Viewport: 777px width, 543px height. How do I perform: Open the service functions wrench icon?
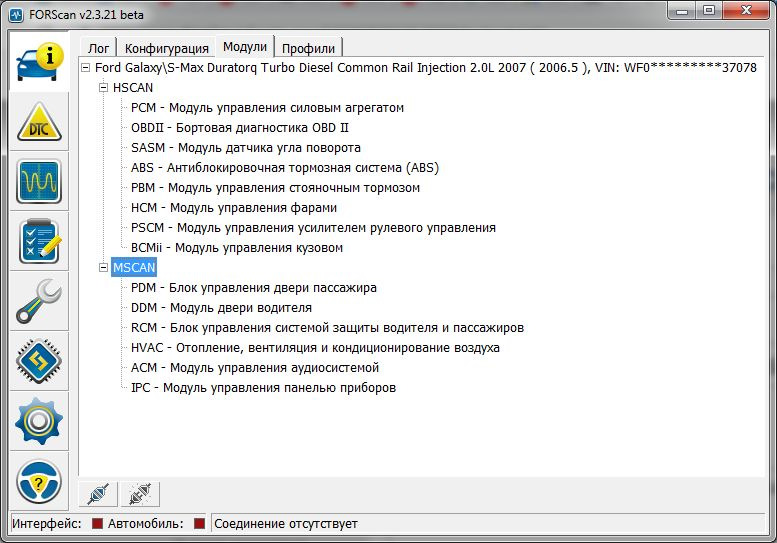pos(39,301)
